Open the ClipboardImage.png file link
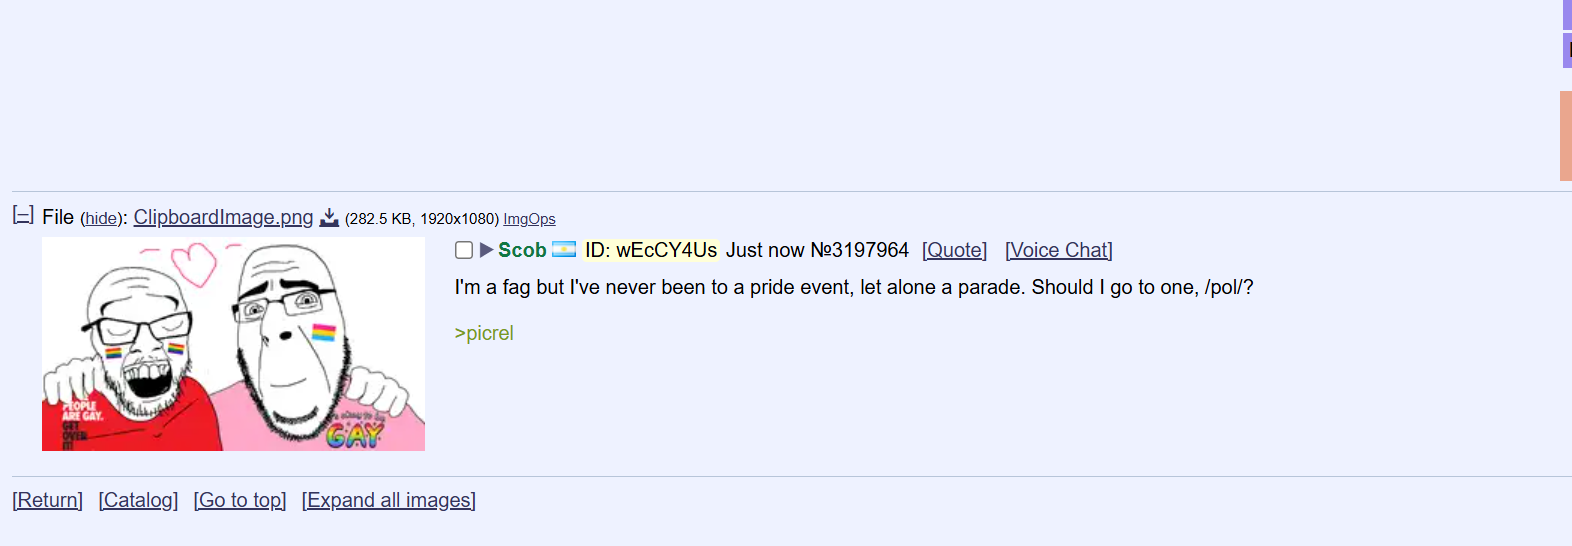 223,217
